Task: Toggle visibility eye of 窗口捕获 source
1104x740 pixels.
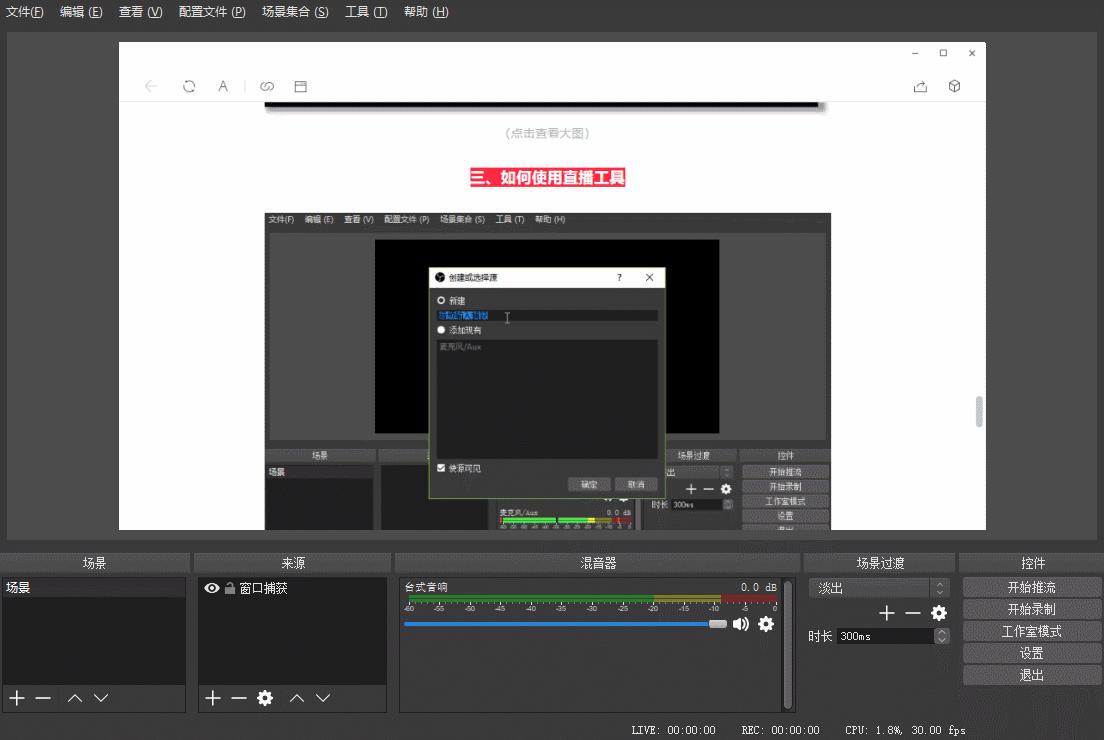Action: point(211,588)
